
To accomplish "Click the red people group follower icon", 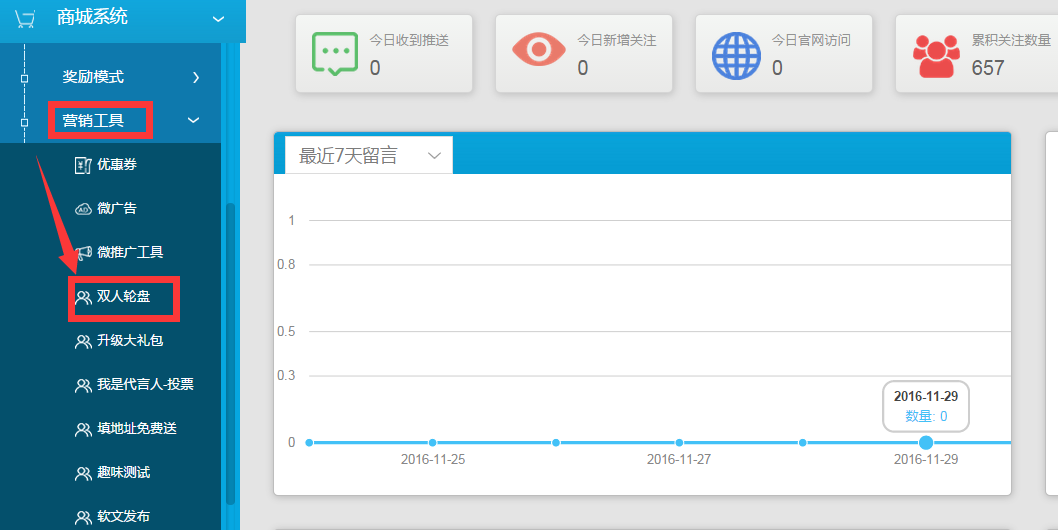I will [936, 55].
